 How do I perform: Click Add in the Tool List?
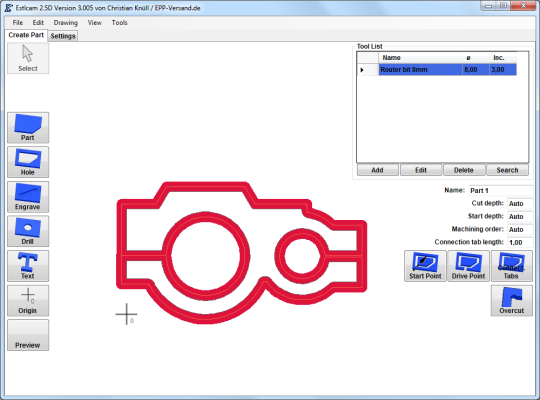click(x=377, y=170)
